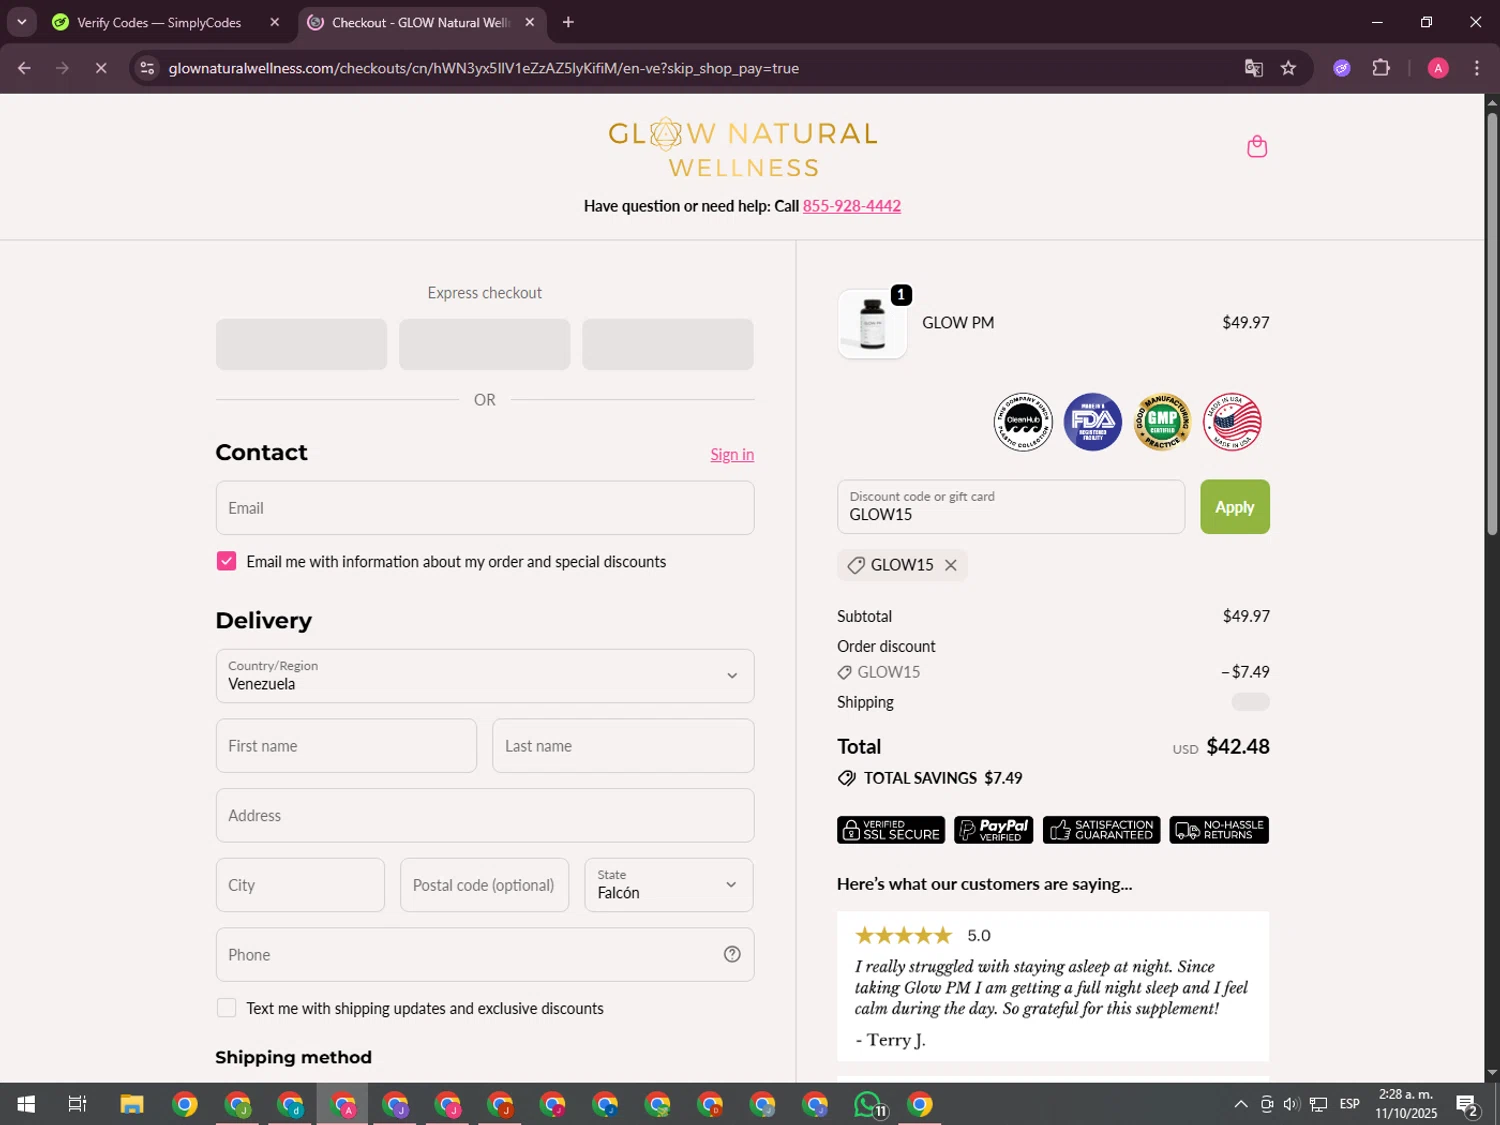Expand the Country/Region Venezuela dropdown

(485, 676)
